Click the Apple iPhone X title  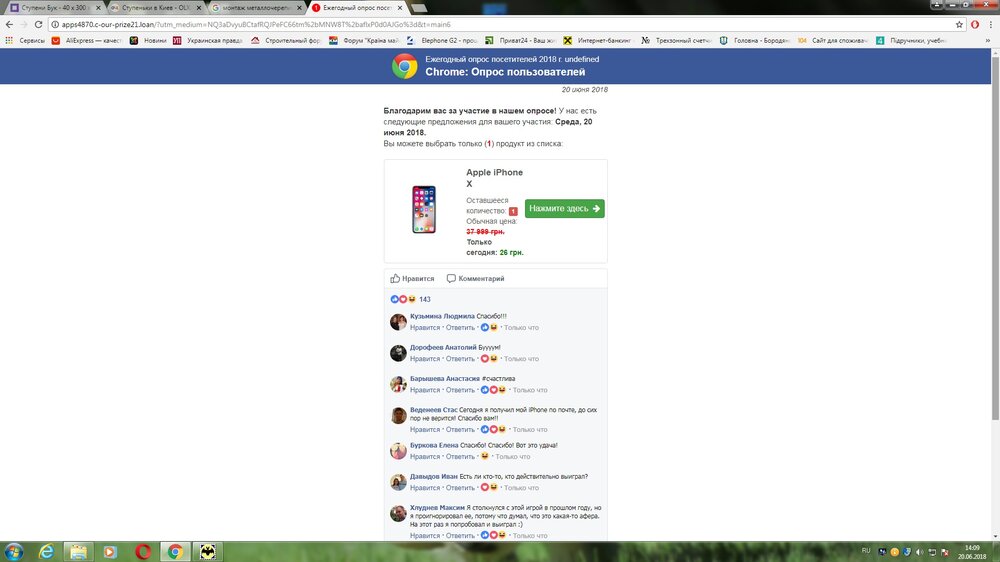(494, 178)
